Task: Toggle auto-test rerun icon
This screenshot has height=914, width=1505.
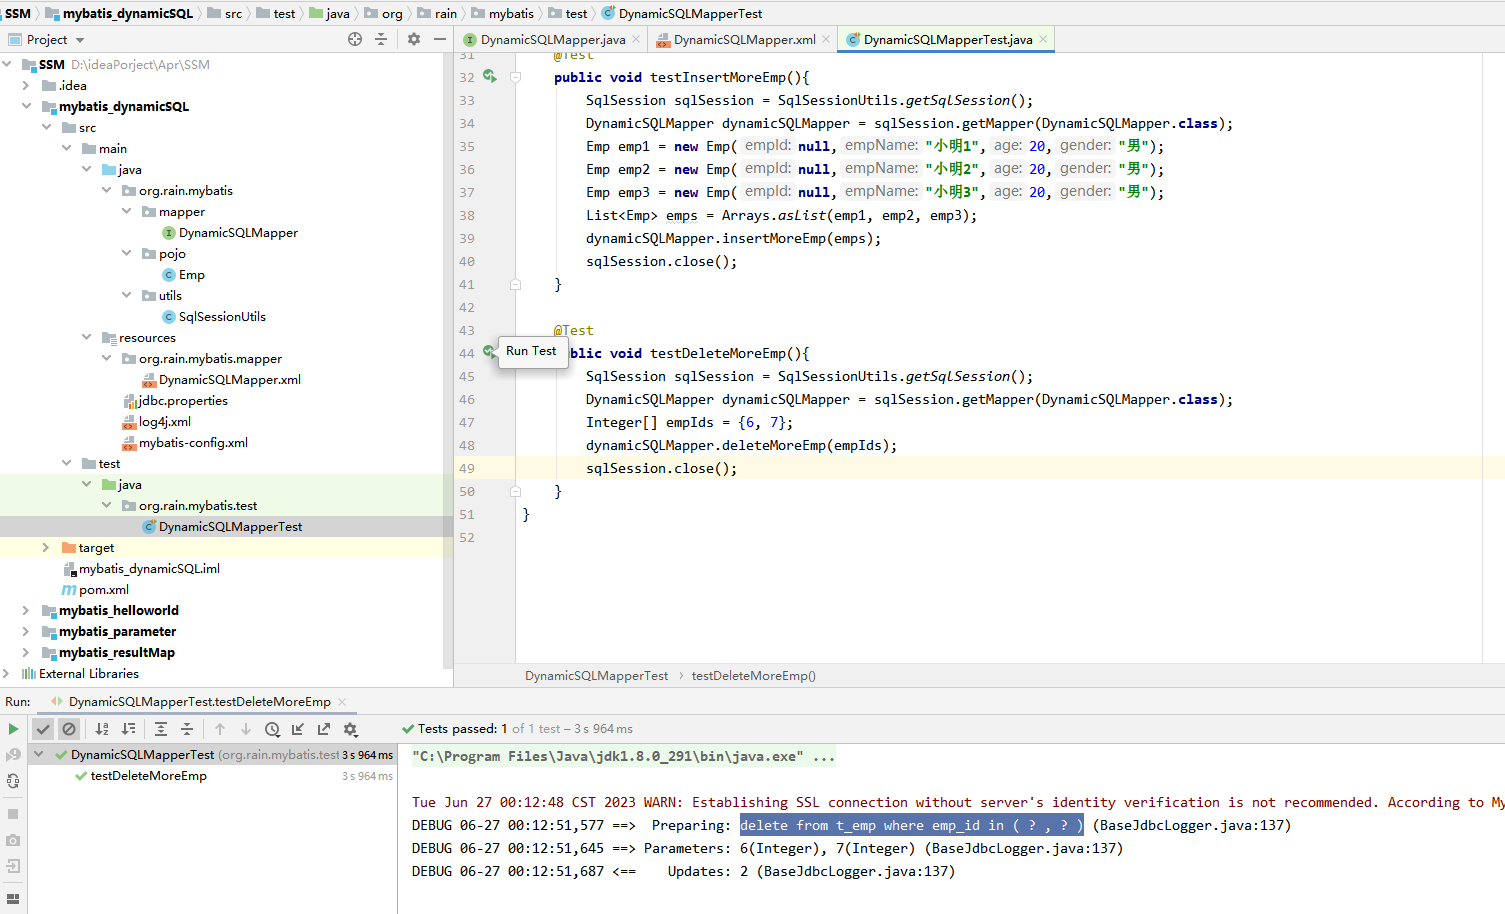Action: 13,781
